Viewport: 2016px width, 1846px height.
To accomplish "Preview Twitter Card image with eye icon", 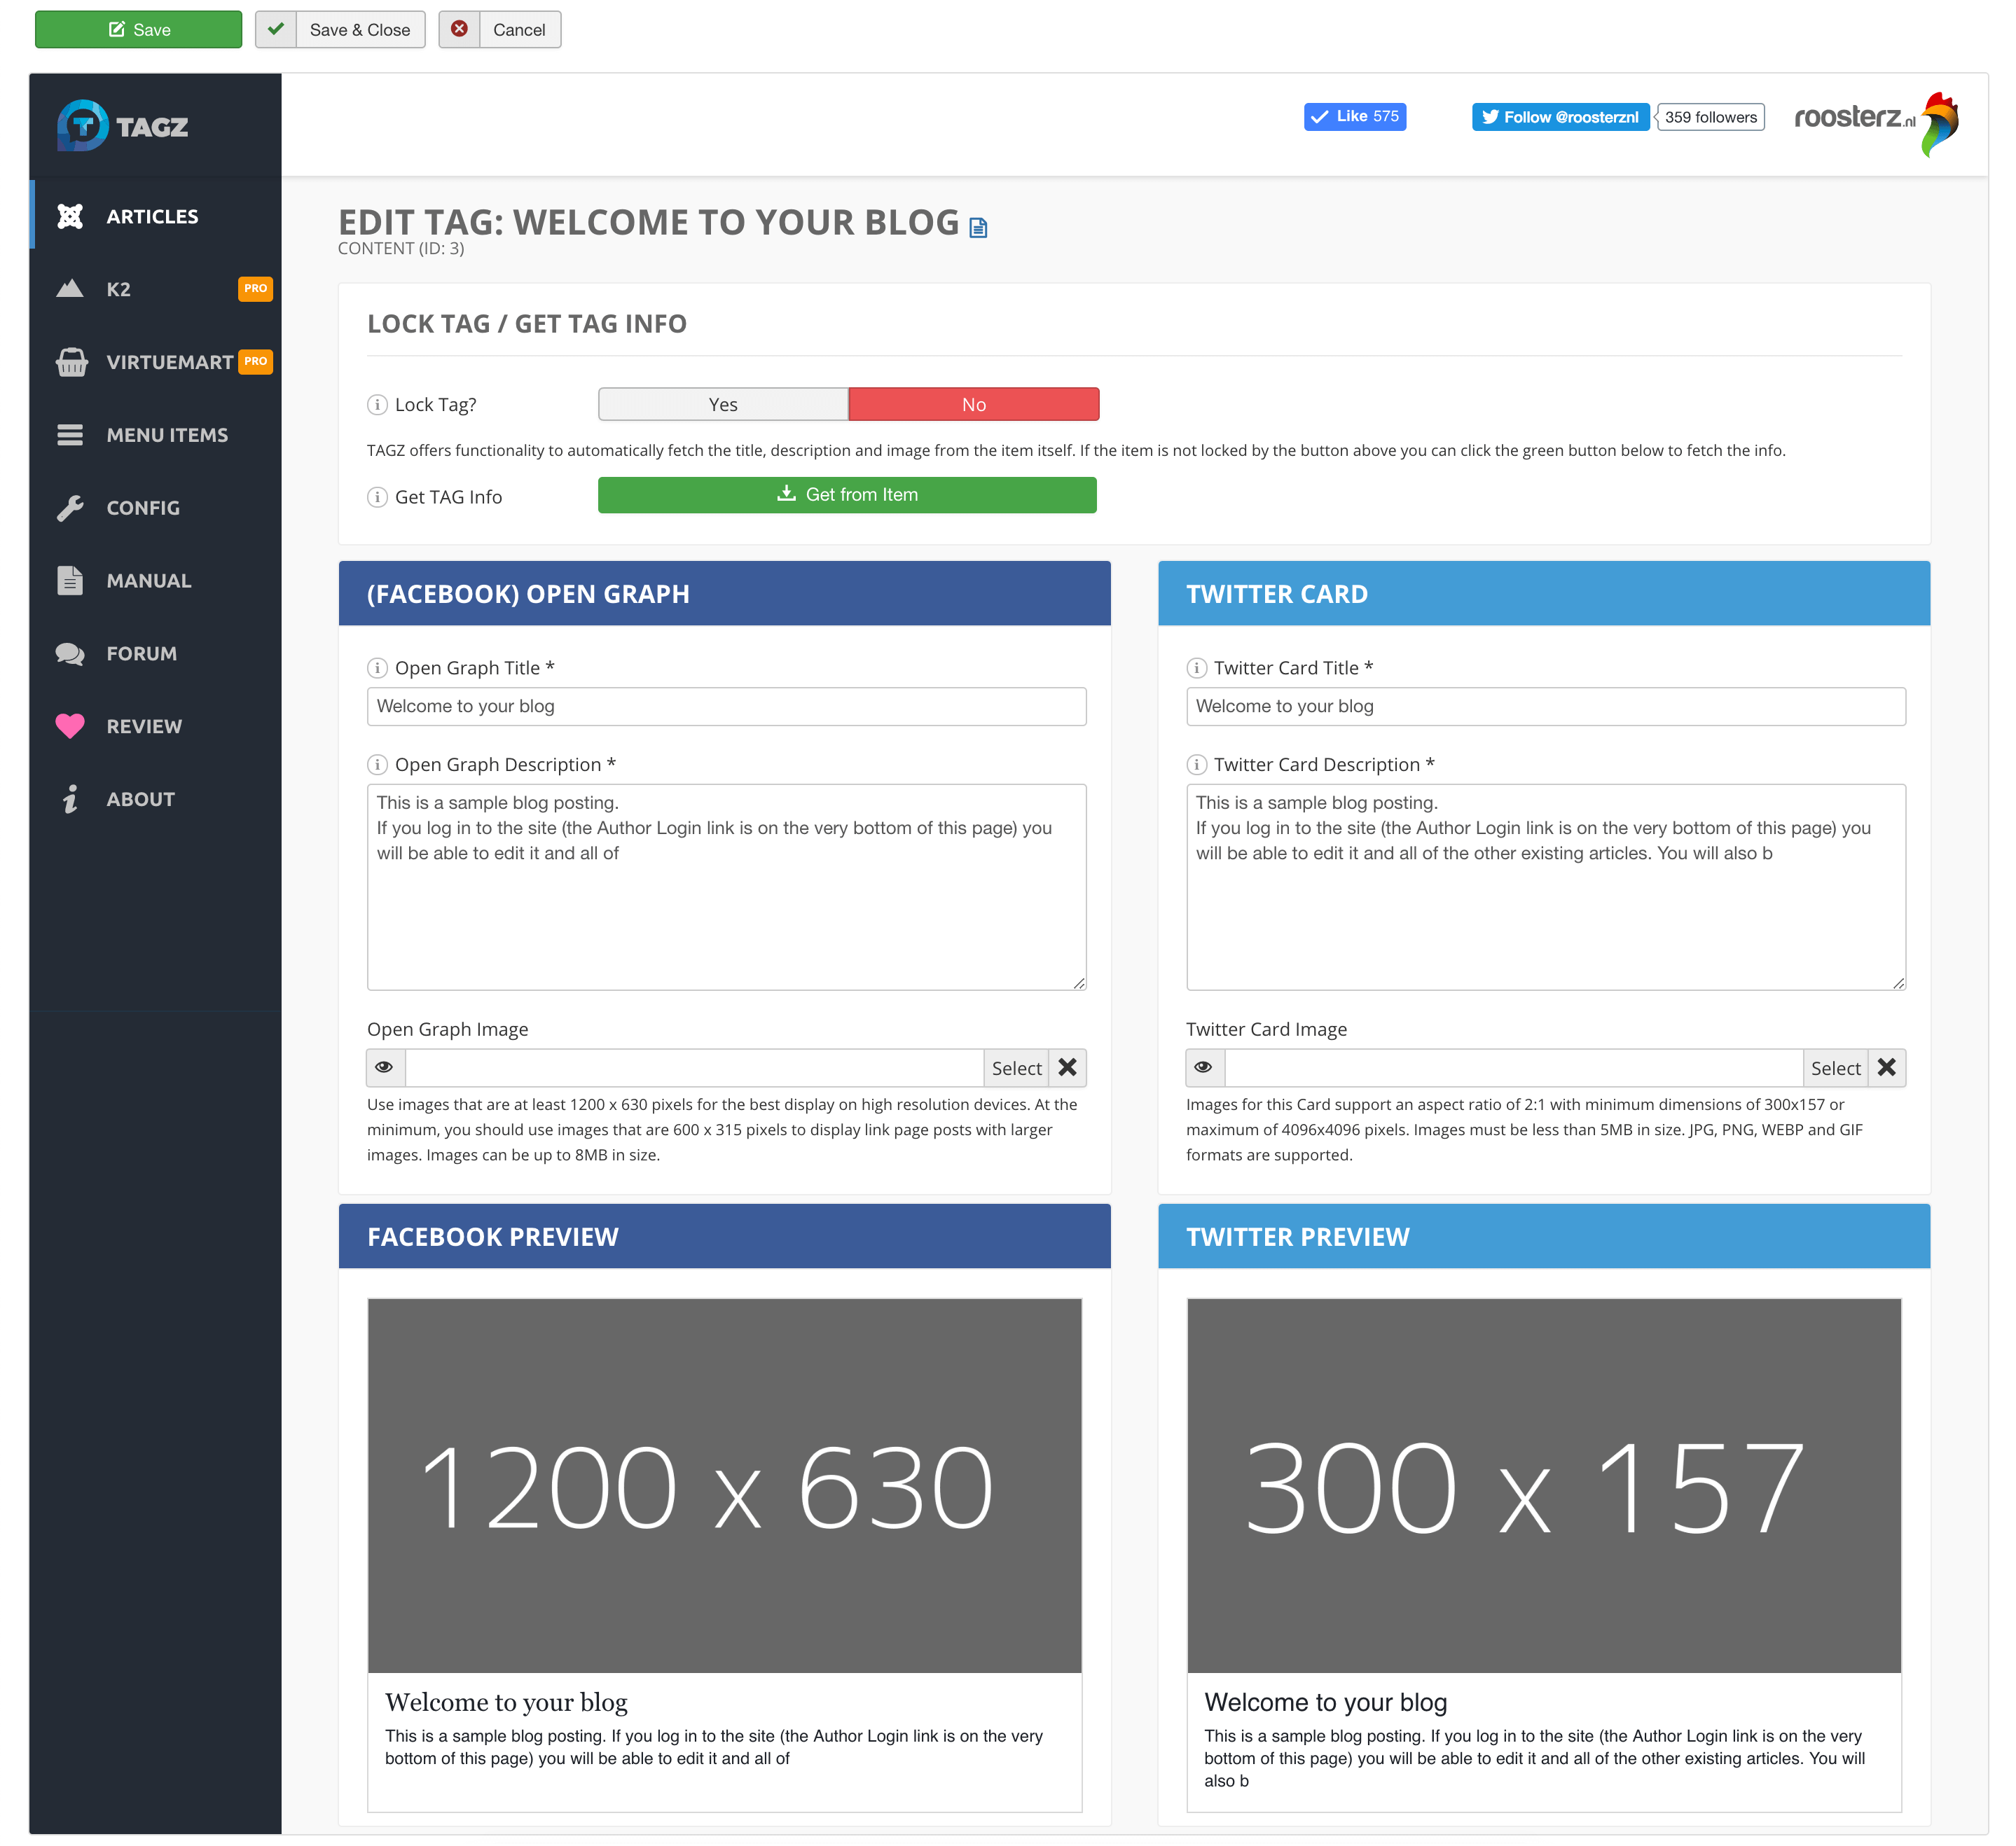I will point(1203,1068).
